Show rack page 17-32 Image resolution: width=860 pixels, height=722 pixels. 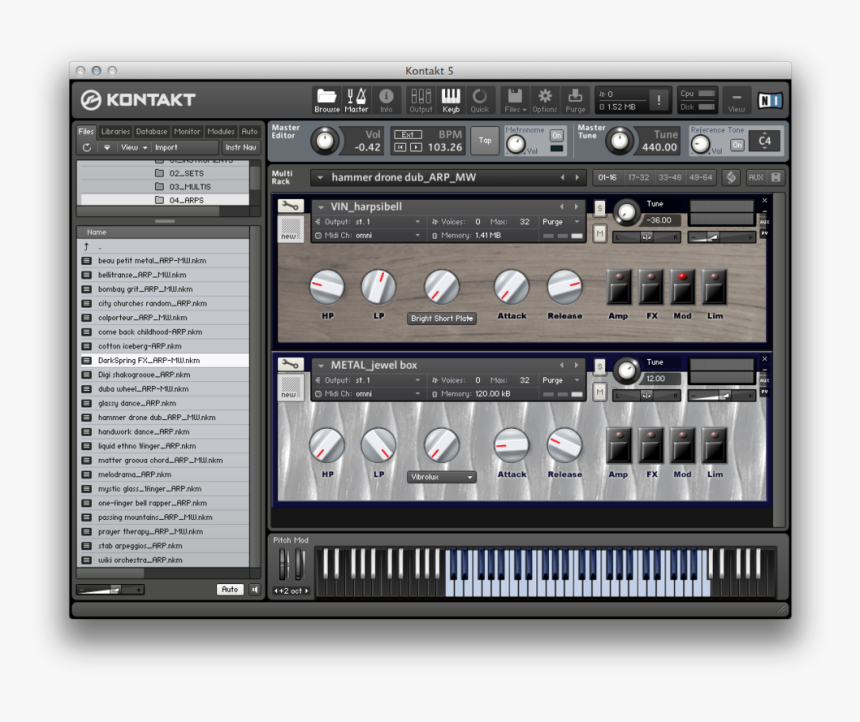[638, 177]
